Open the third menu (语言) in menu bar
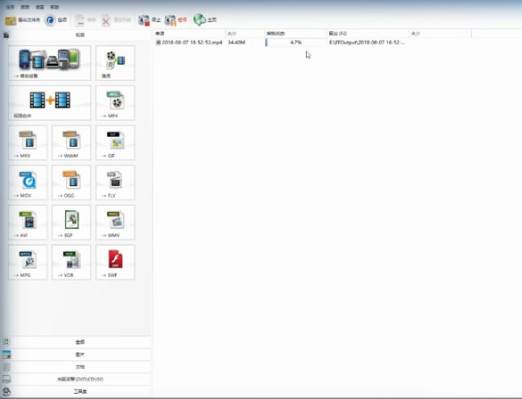Image resolution: width=522 pixels, height=399 pixels. [40, 7]
